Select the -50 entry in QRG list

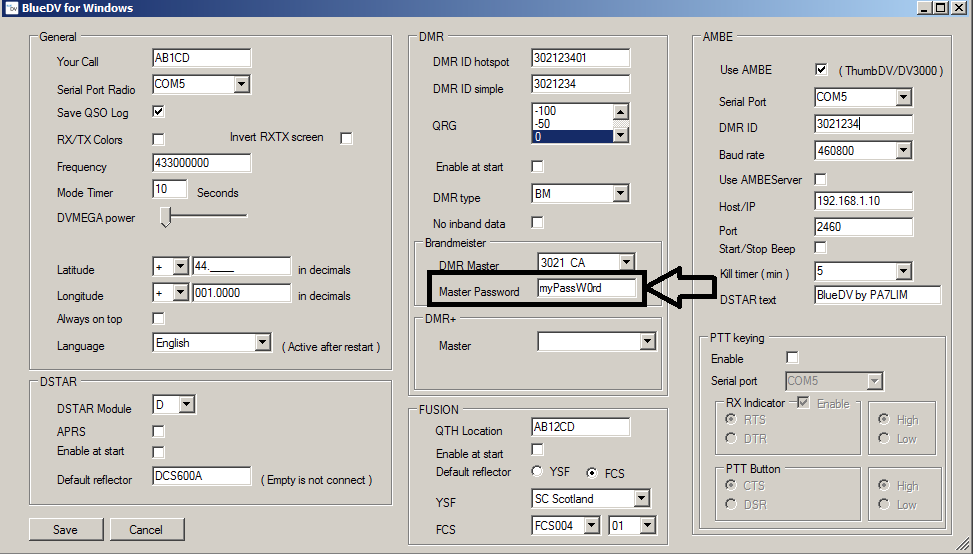pyautogui.click(x=571, y=122)
